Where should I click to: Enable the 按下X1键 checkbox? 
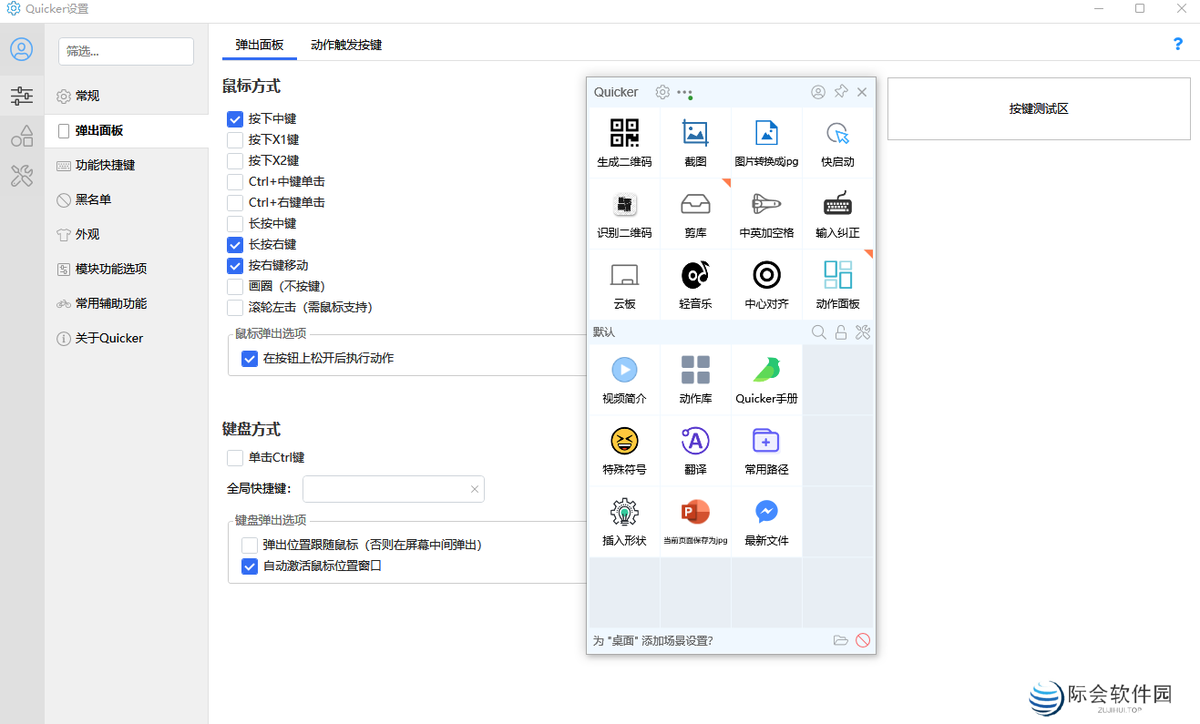coord(234,139)
